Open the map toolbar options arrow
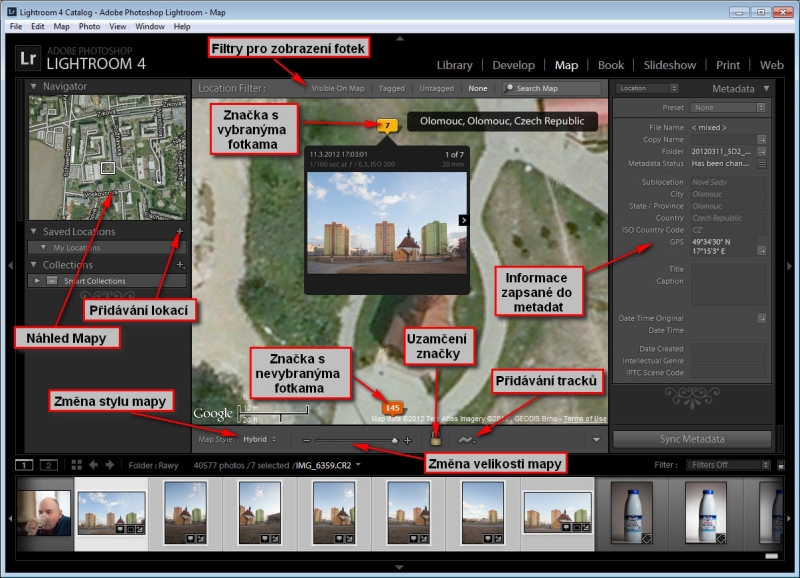Viewport: 800px width, 578px height. (x=596, y=440)
